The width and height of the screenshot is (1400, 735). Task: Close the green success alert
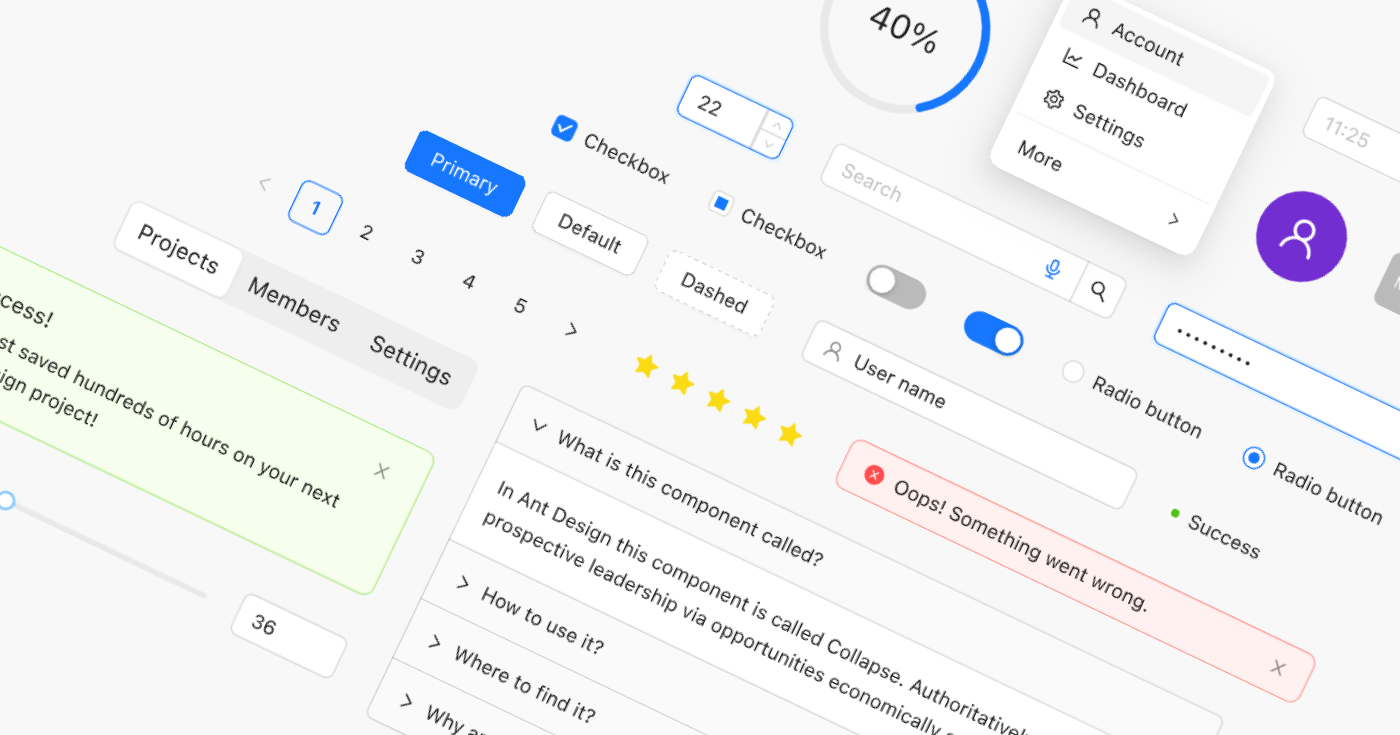(381, 471)
